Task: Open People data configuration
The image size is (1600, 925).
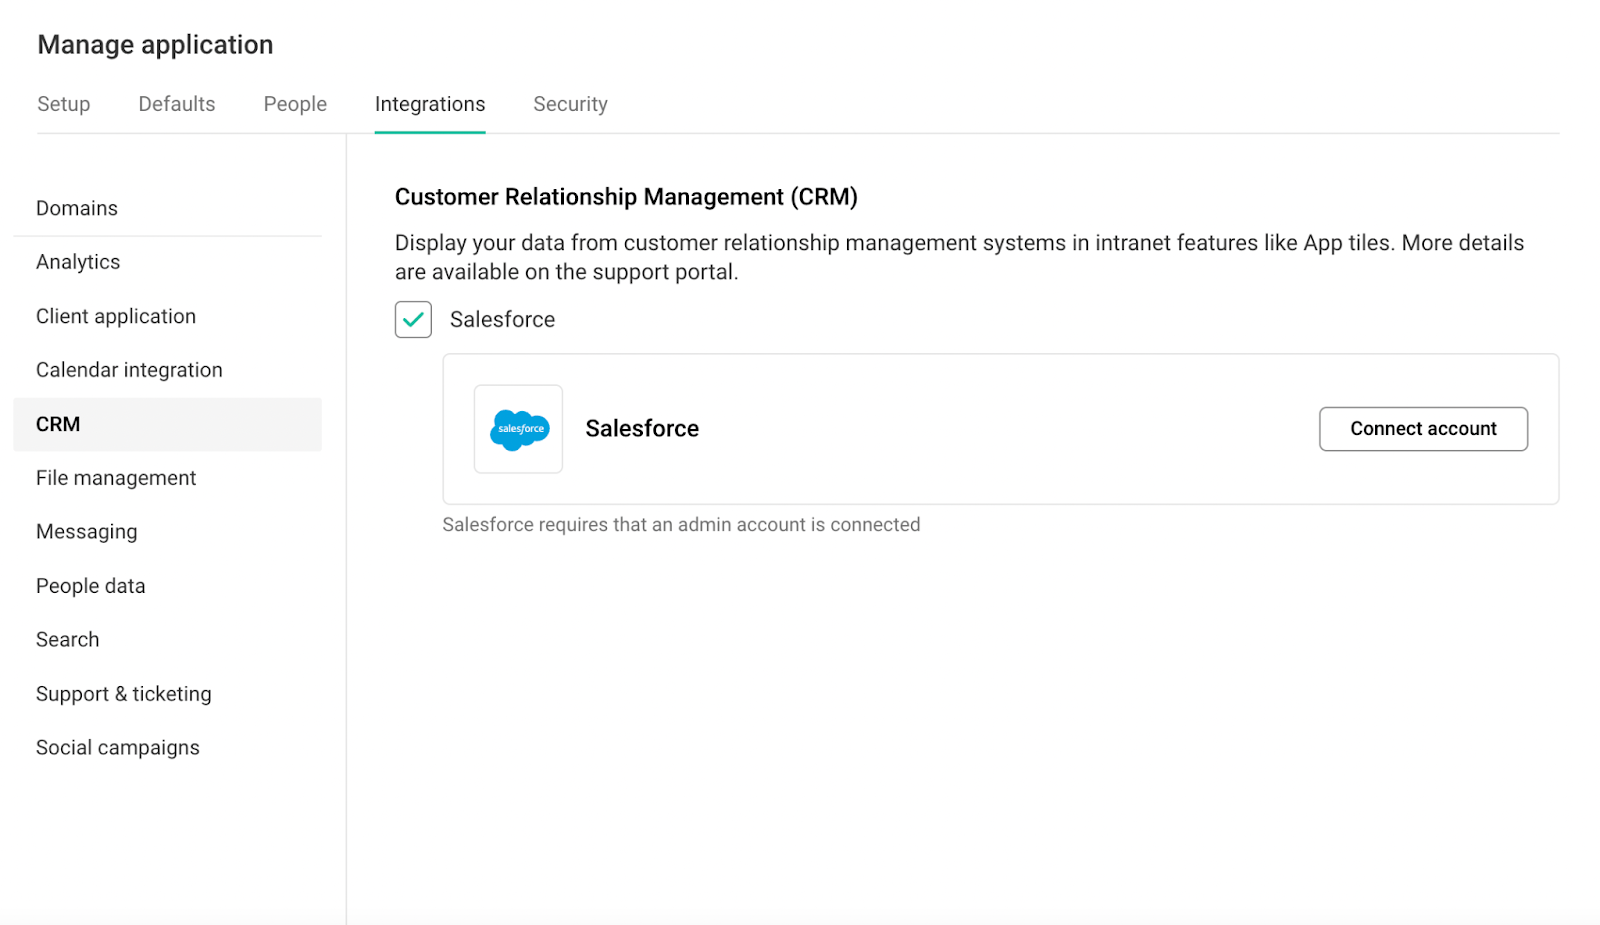Action: (x=90, y=585)
